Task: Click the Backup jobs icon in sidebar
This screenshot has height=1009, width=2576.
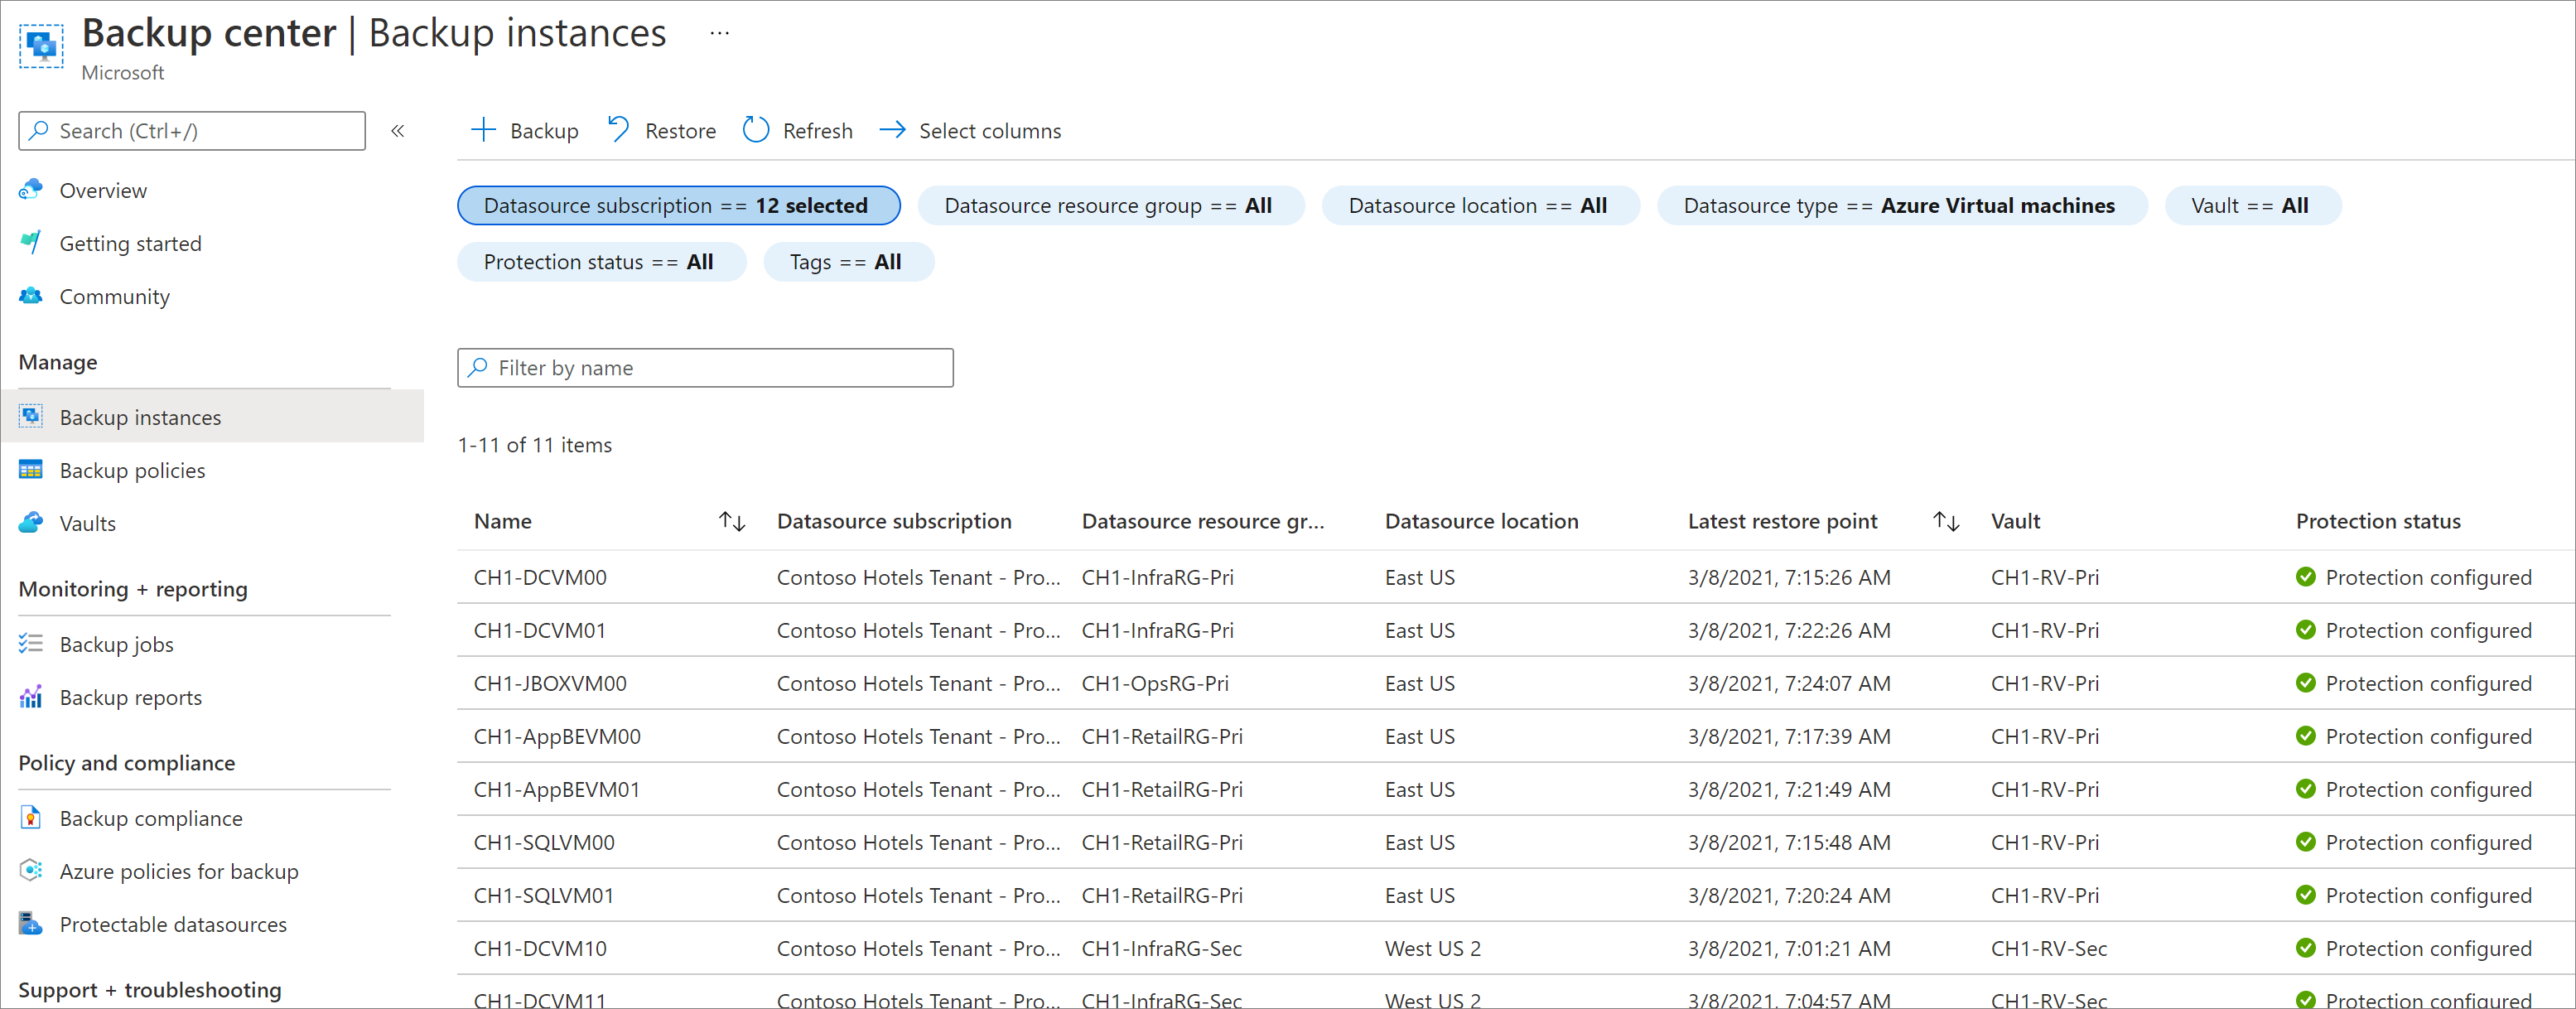Action: pyautogui.click(x=30, y=643)
